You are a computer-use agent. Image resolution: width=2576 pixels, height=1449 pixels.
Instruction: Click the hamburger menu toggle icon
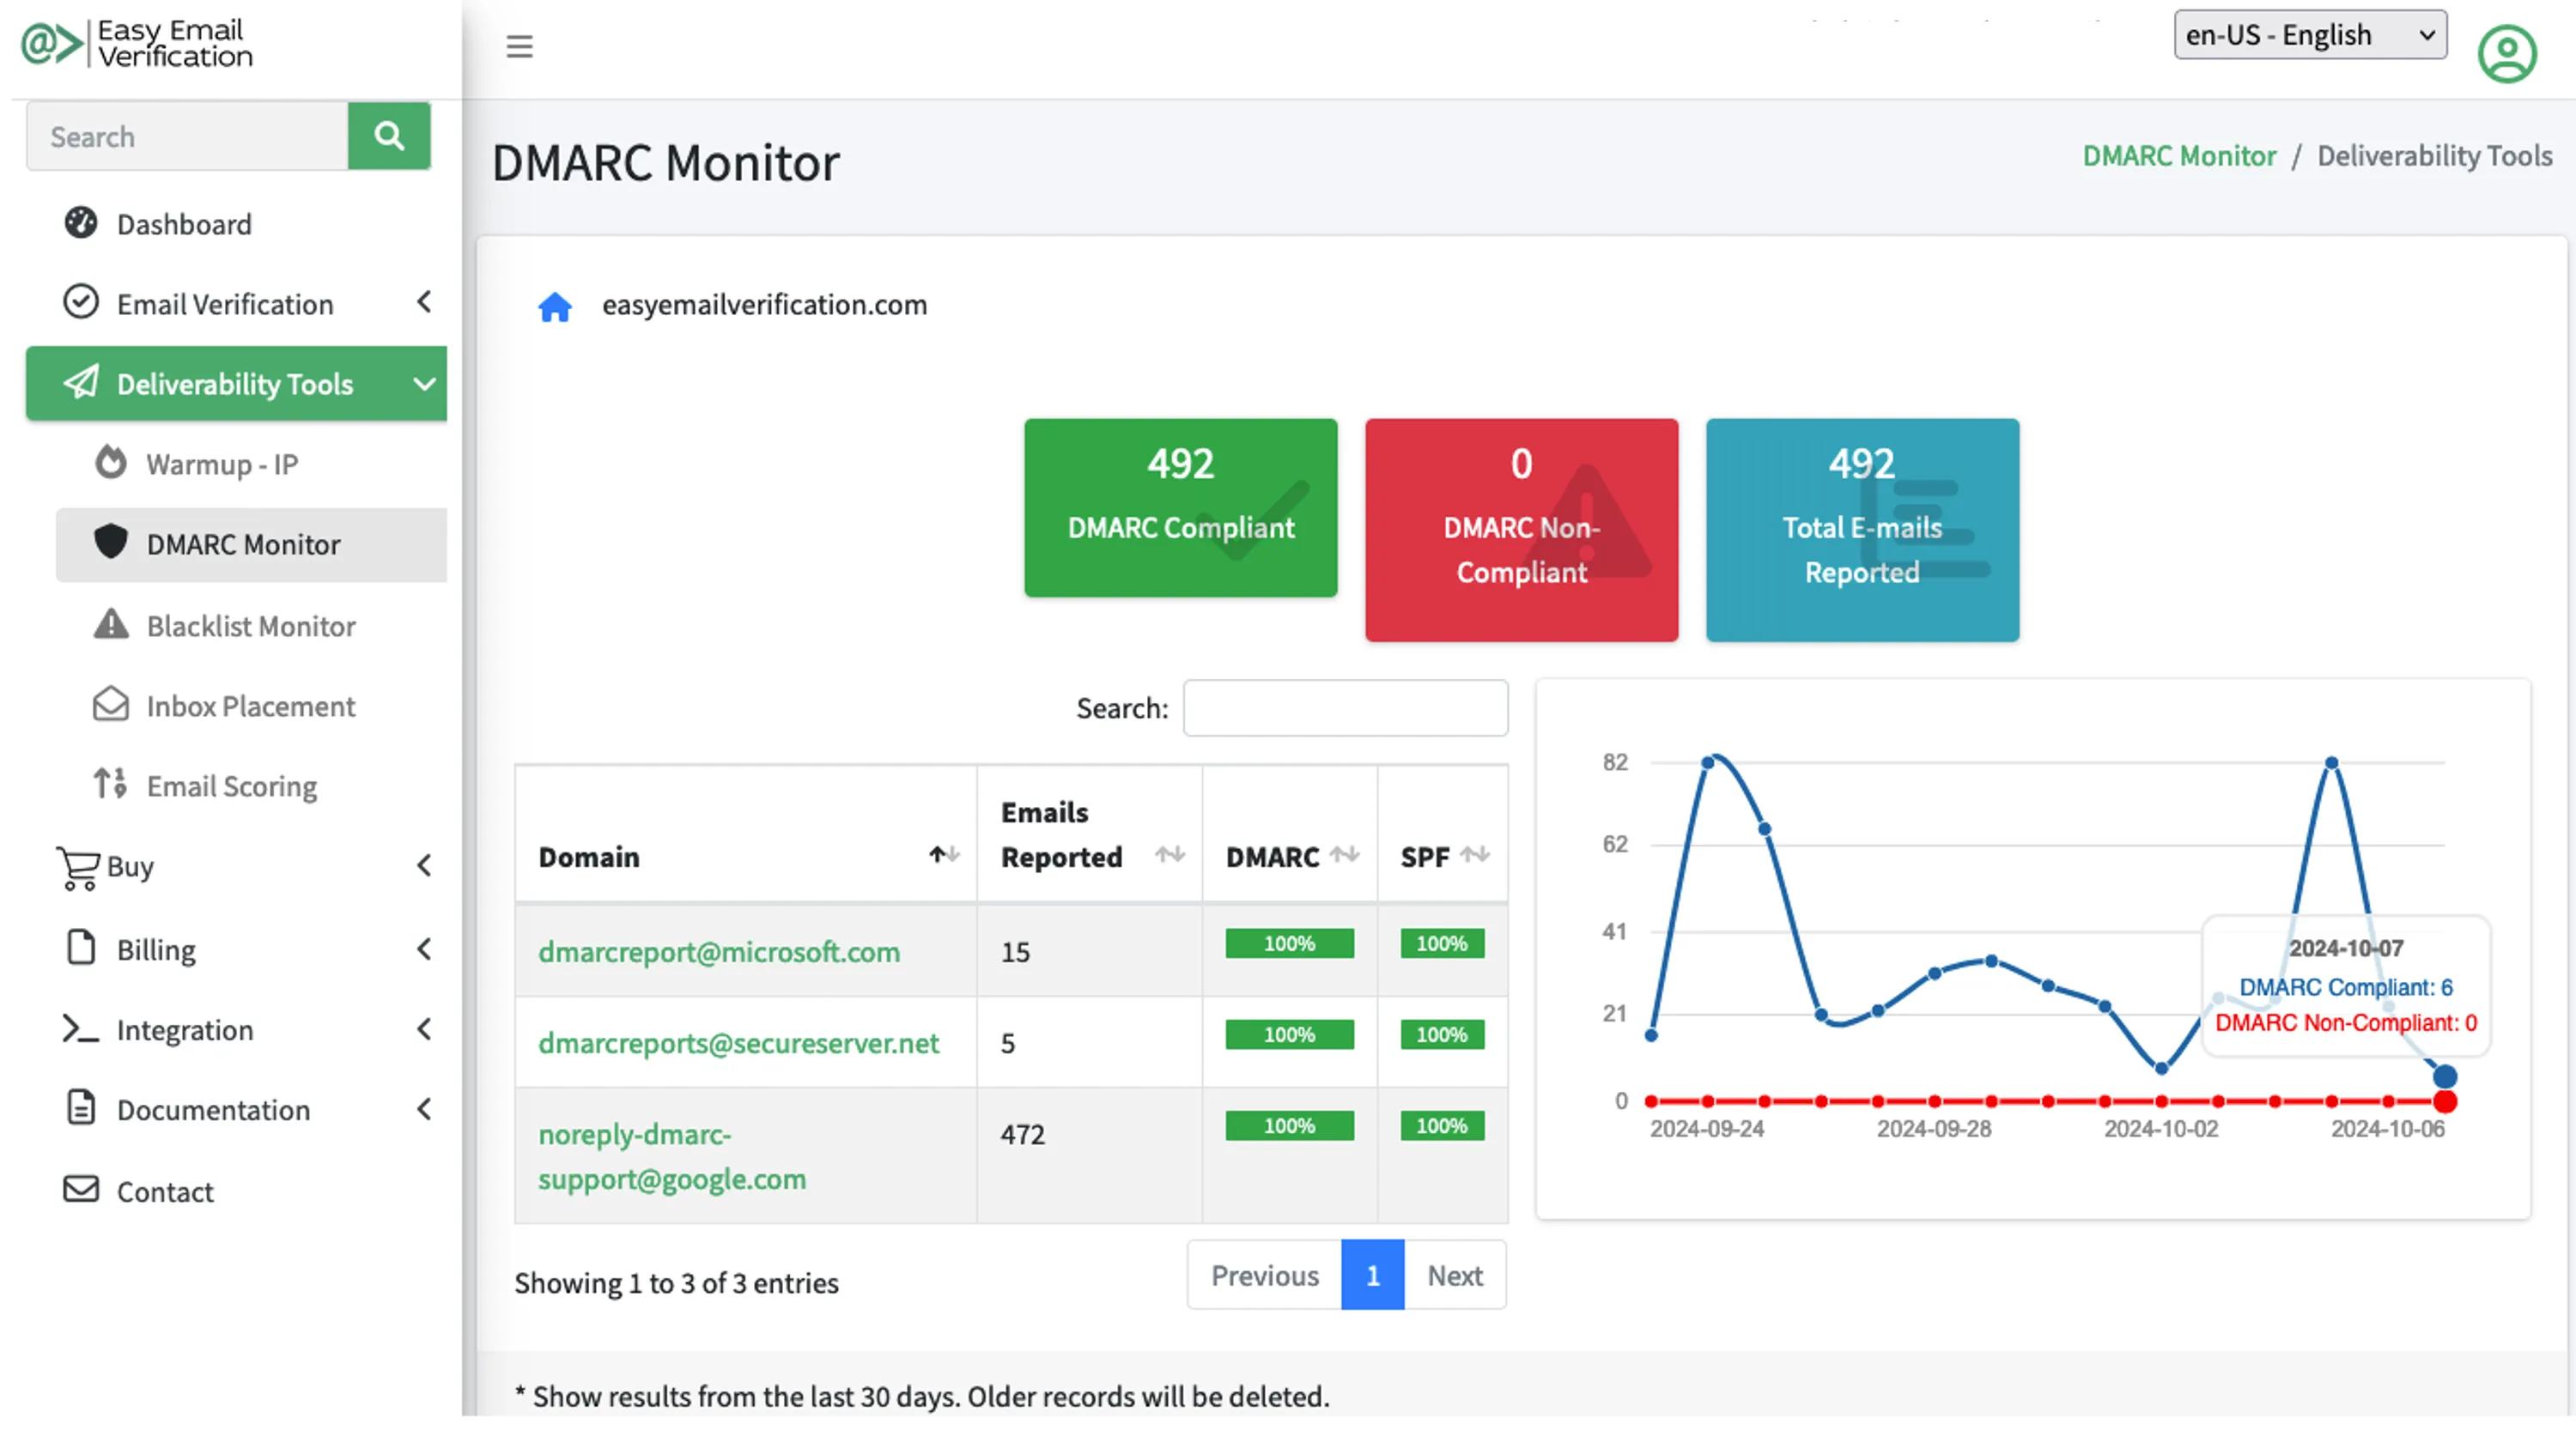pyautogui.click(x=519, y=46)
